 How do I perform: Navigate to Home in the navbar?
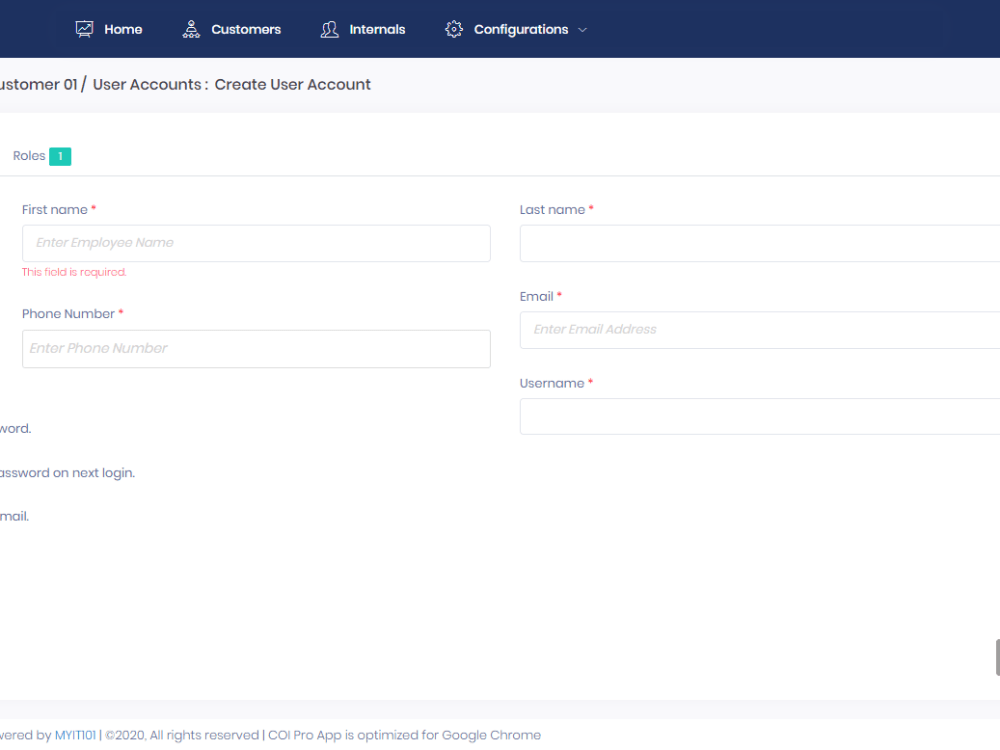123,29
